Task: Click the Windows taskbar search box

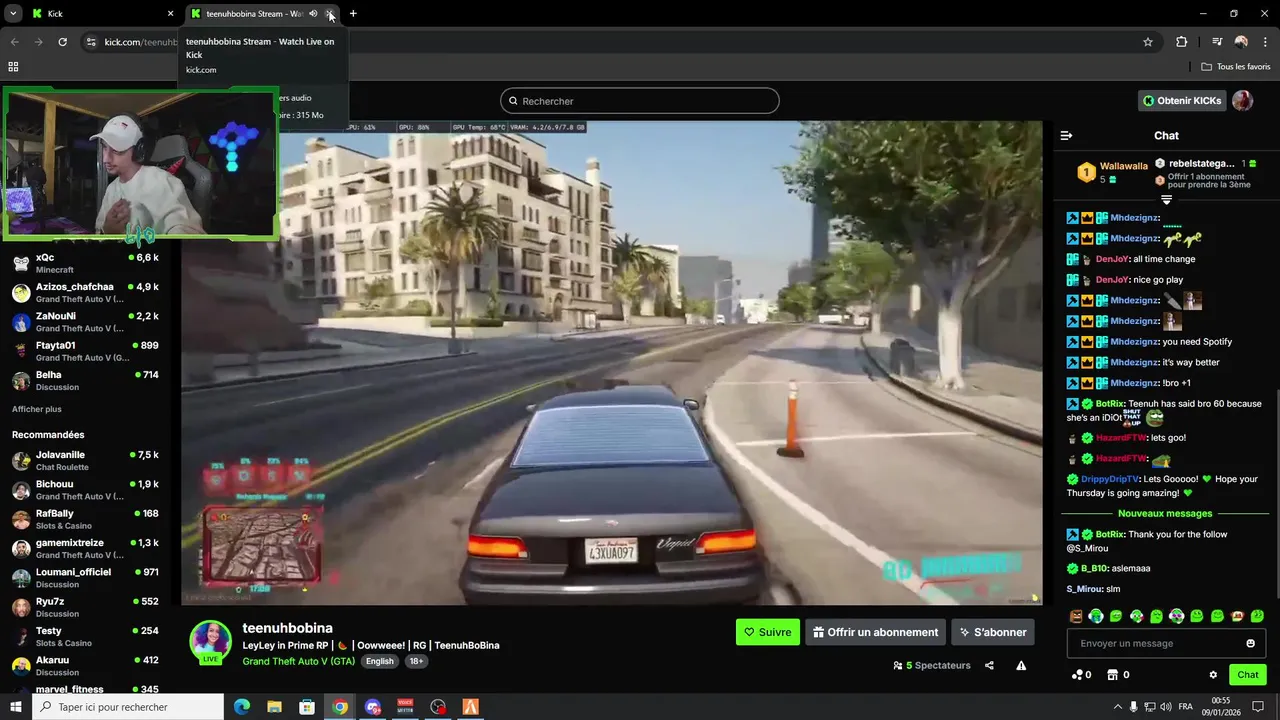Action: point(128,707)
